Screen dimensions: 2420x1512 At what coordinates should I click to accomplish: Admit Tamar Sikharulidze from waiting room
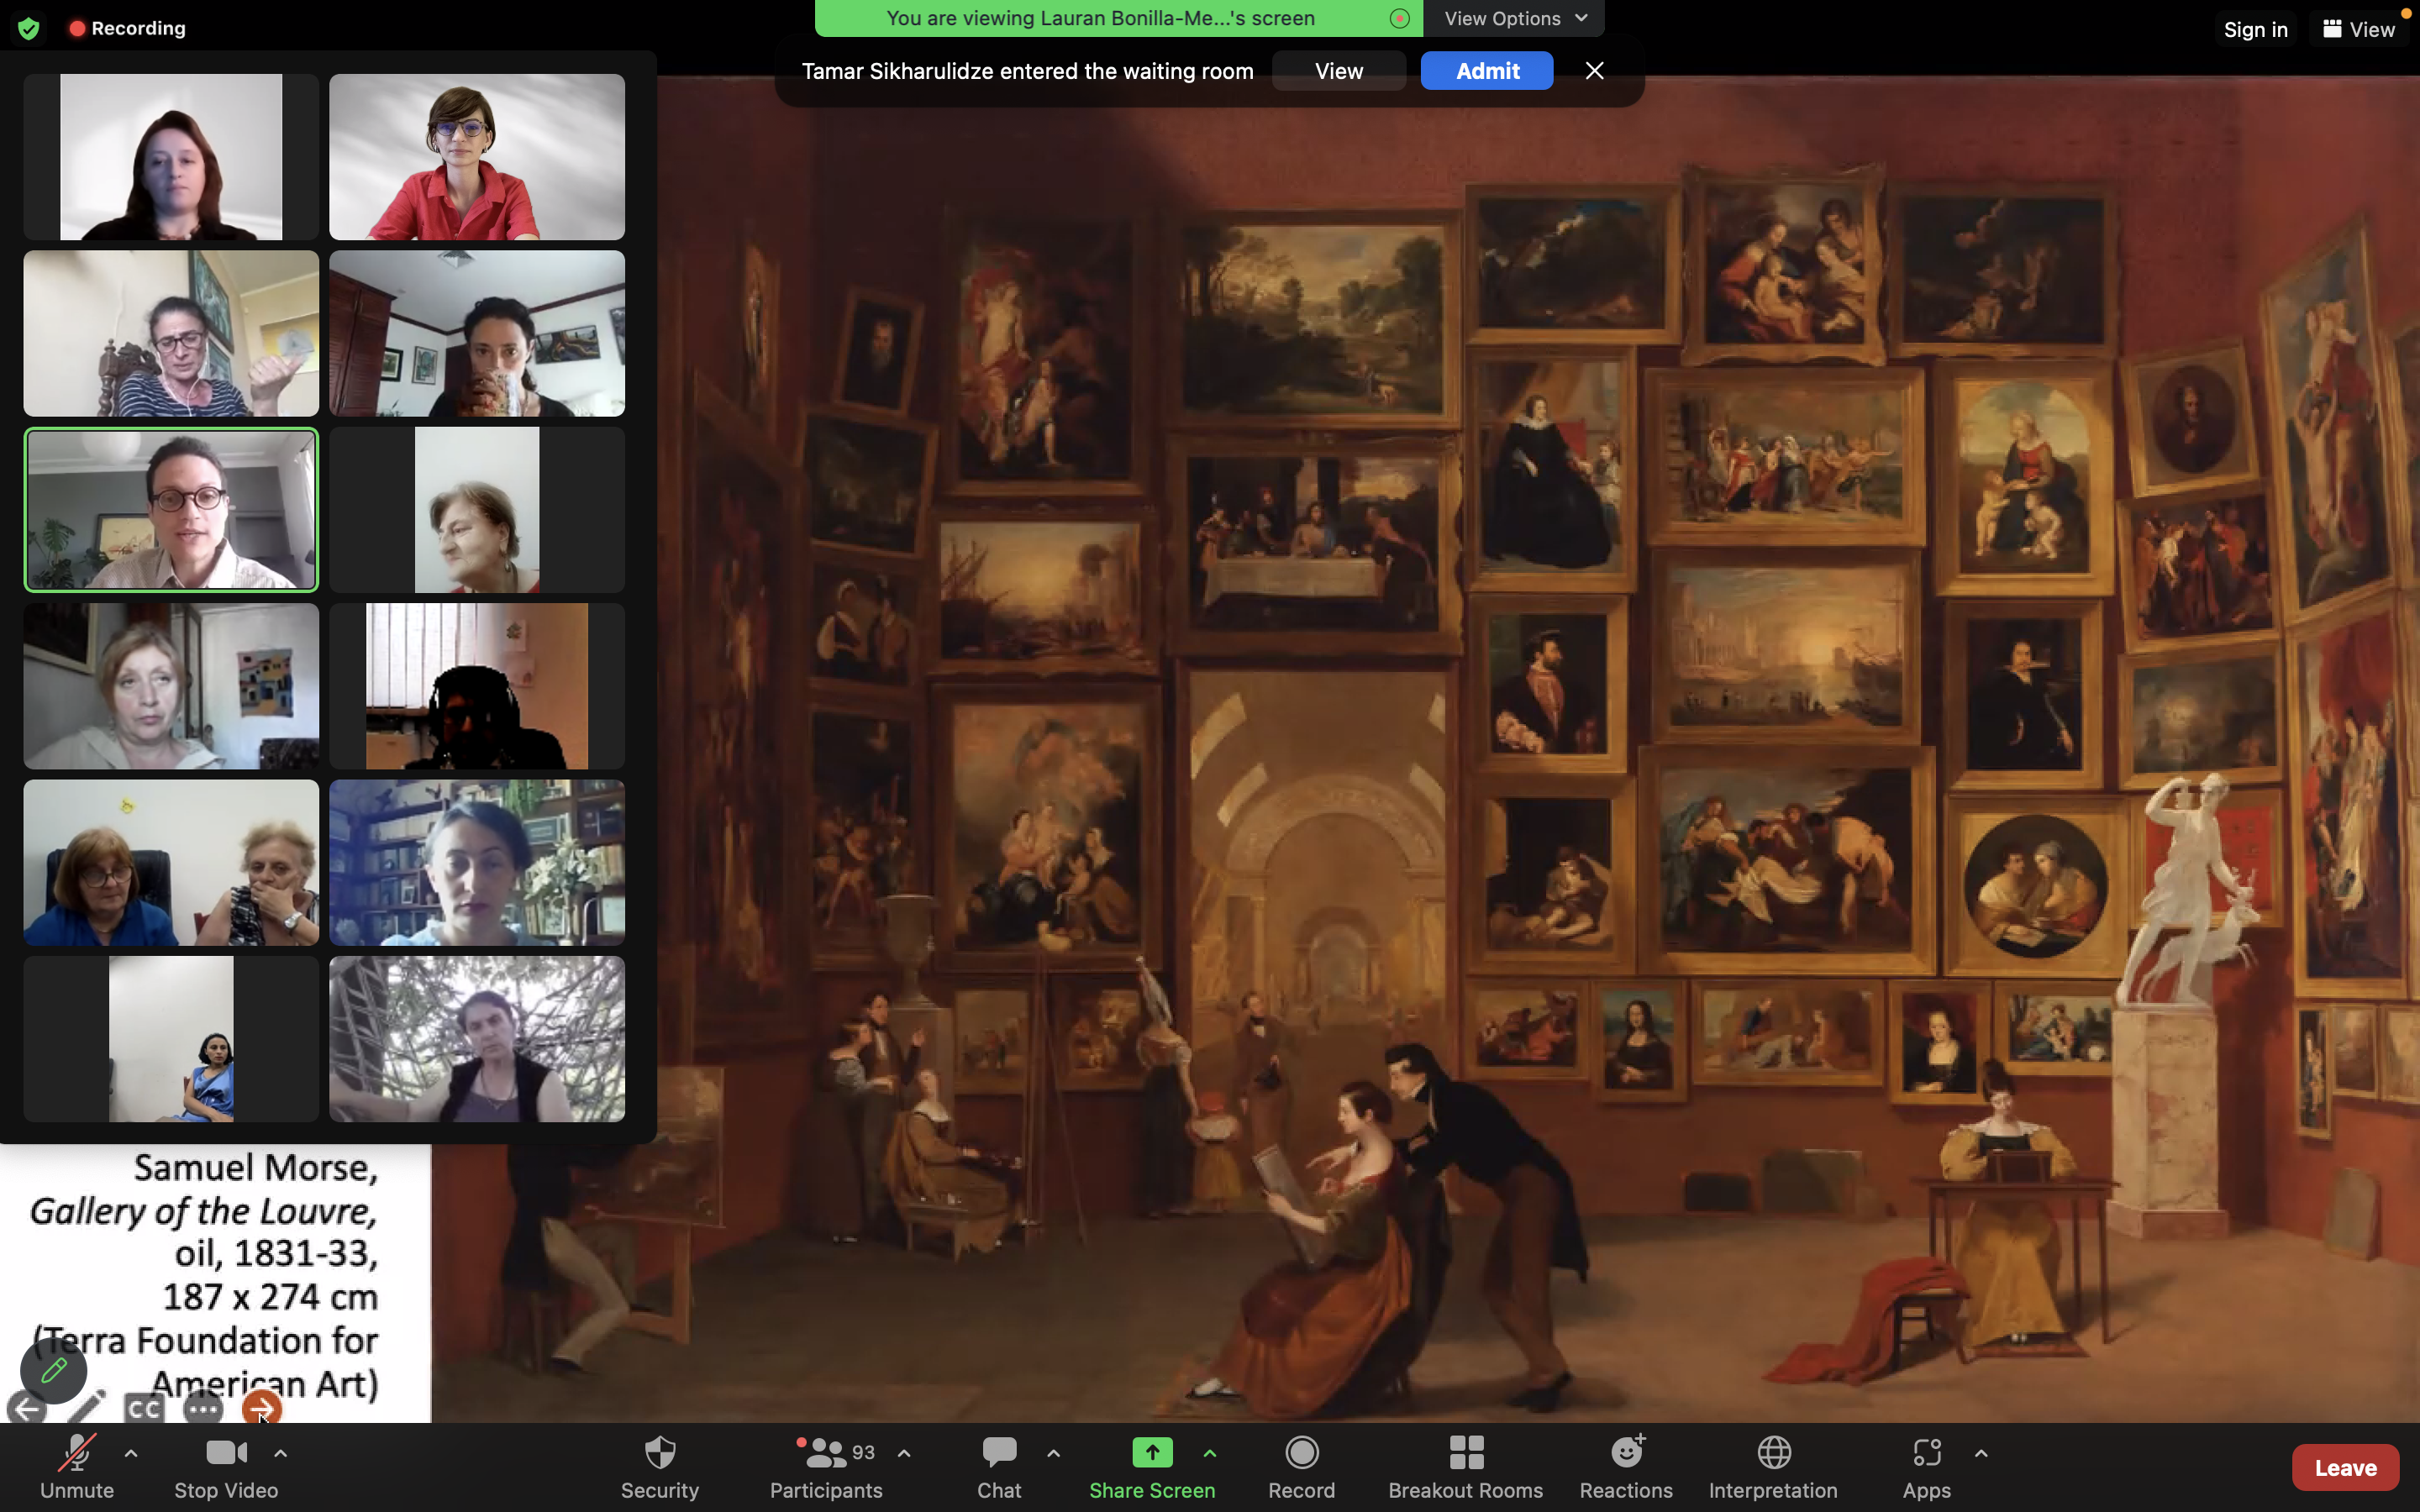pos(1486,71)
